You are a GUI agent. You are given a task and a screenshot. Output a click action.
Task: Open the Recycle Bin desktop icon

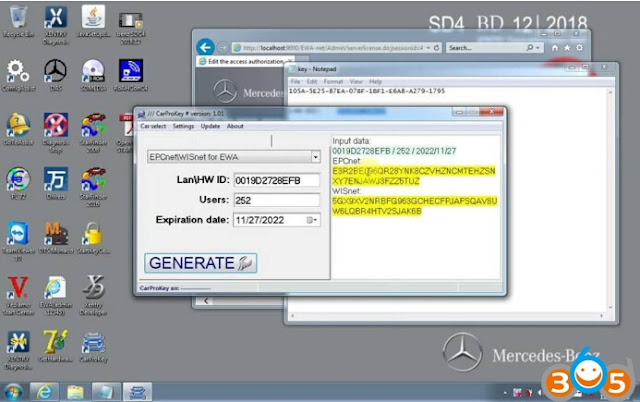[x=18, y=22]
